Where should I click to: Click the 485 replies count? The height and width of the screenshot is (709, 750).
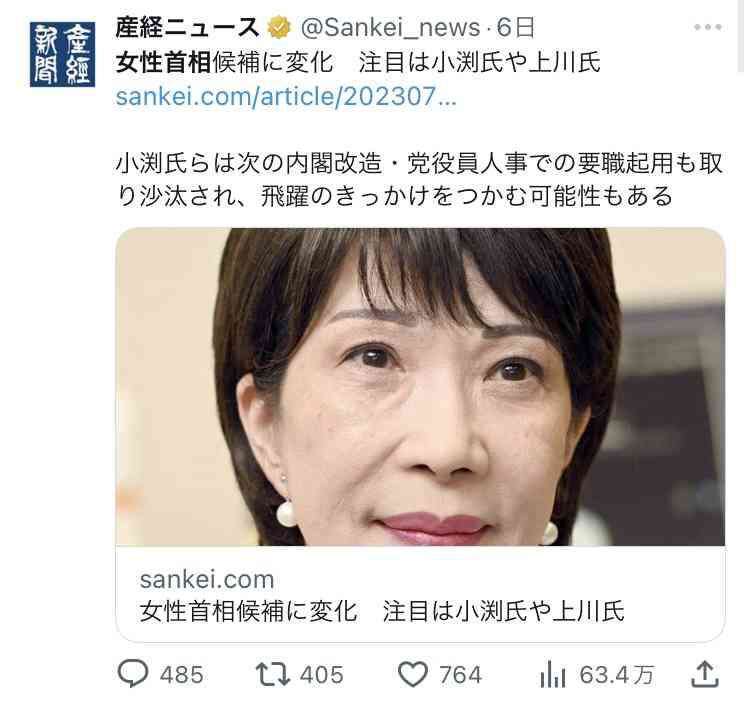click(x=181, y=675)
